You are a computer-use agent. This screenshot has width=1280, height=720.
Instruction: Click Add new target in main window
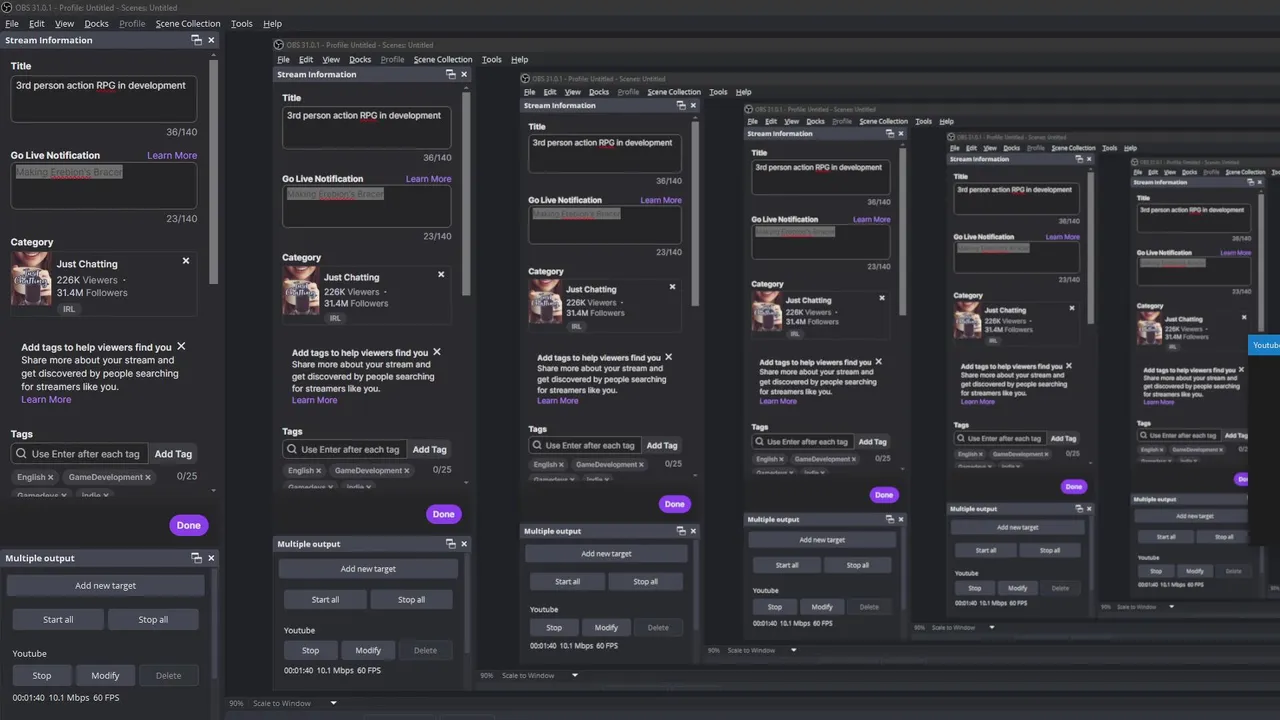click(105, 586)
